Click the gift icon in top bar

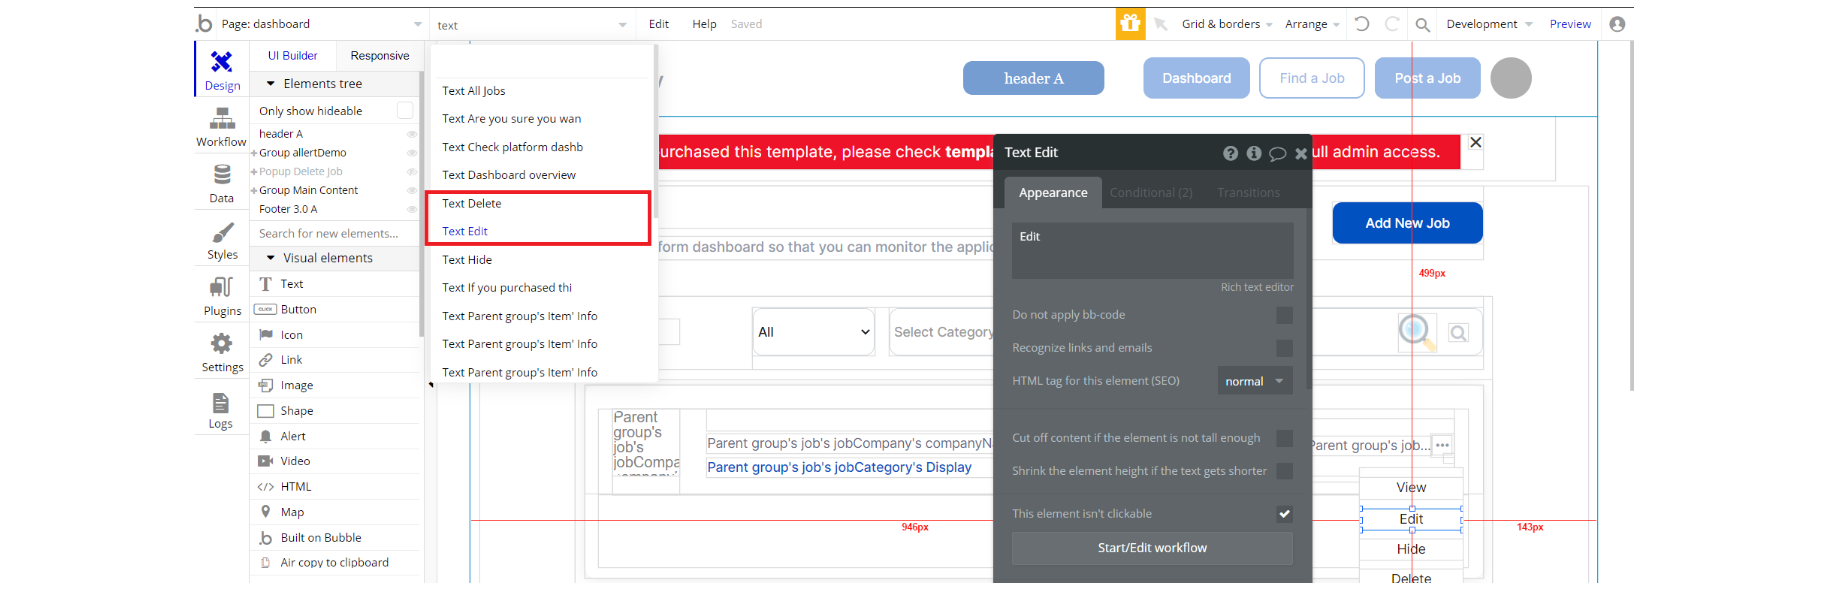click(1130, 24)
